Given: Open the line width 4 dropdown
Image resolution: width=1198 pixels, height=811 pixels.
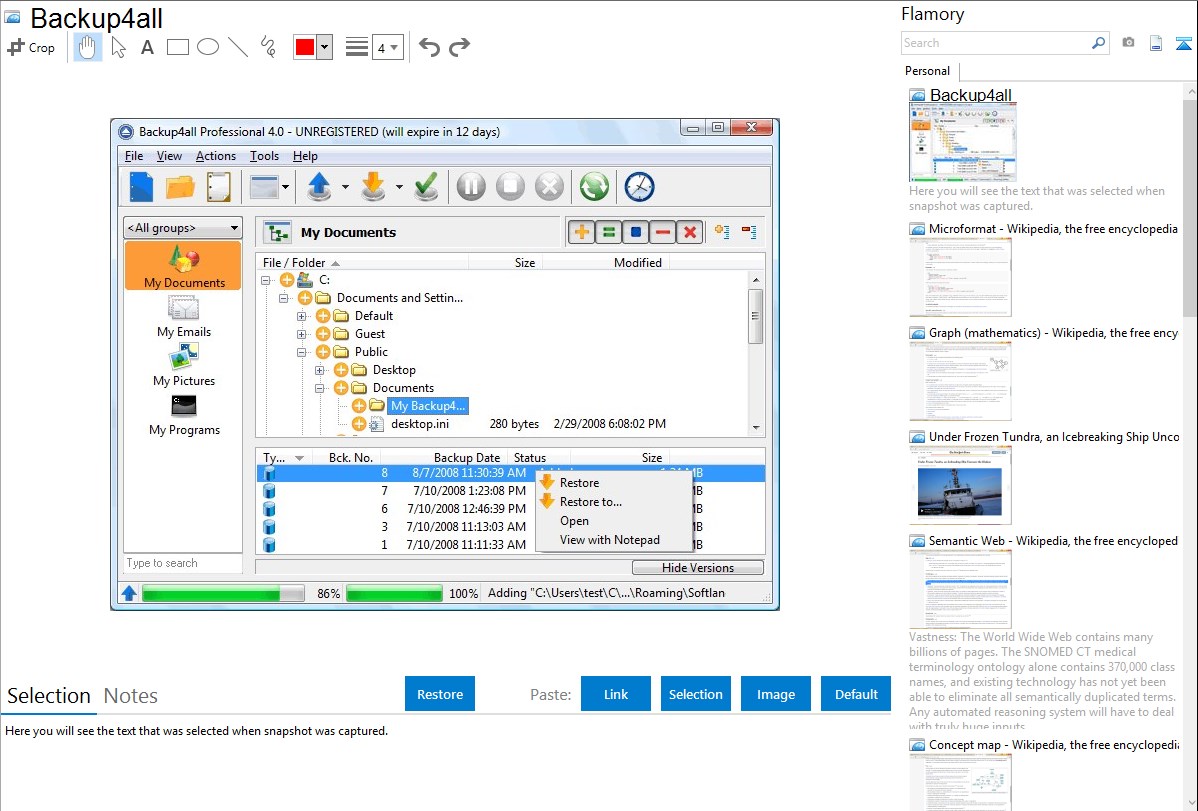Looking at the screenshot, I should (387, 48).
